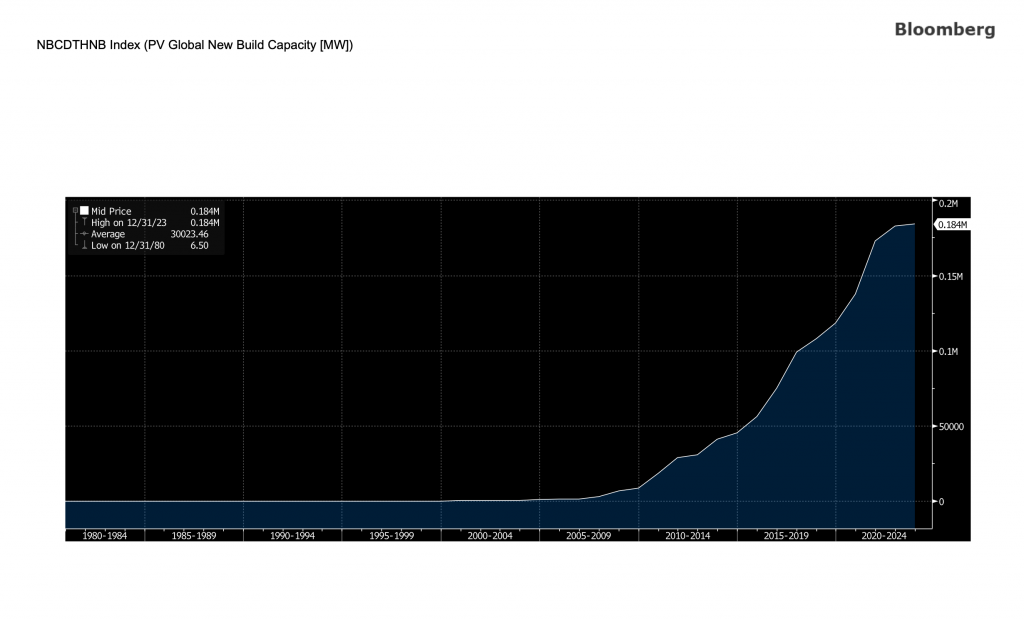
Task: Click the 1980-1984 x-axis segment
Action: click(x=105, y=536)
